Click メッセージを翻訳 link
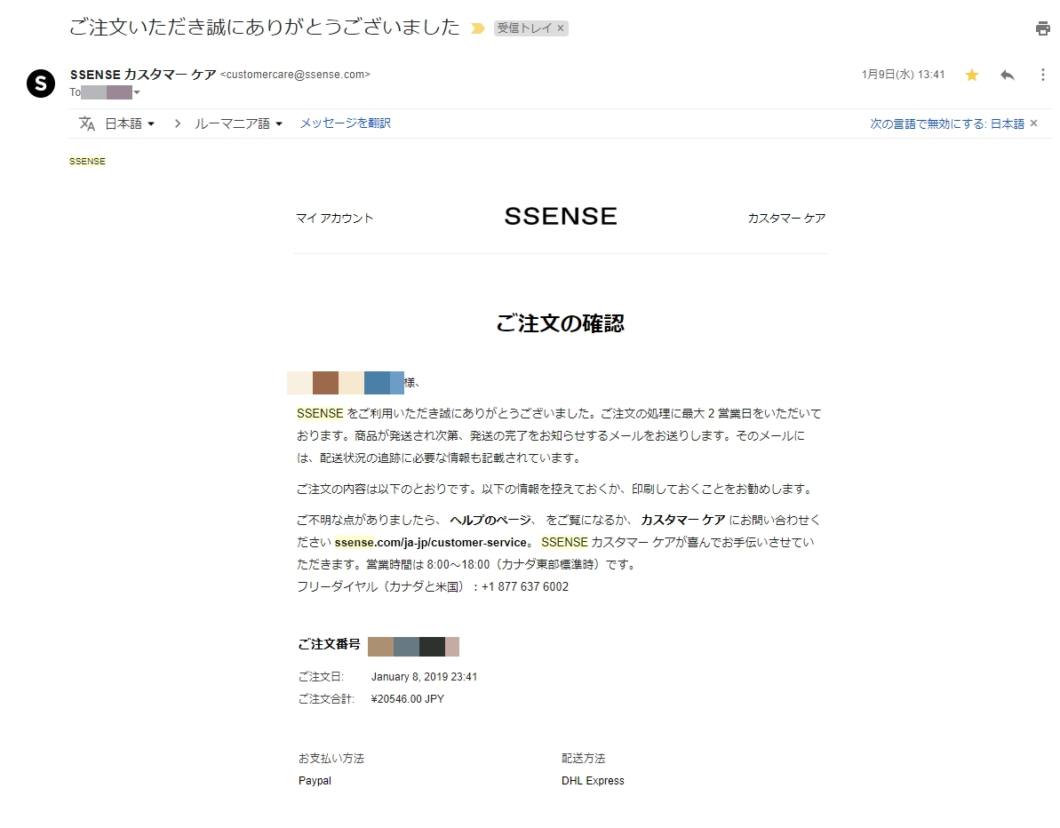The height and width of the screenshot is (828, 1060). pyautogui.click(x=345, y=123)
